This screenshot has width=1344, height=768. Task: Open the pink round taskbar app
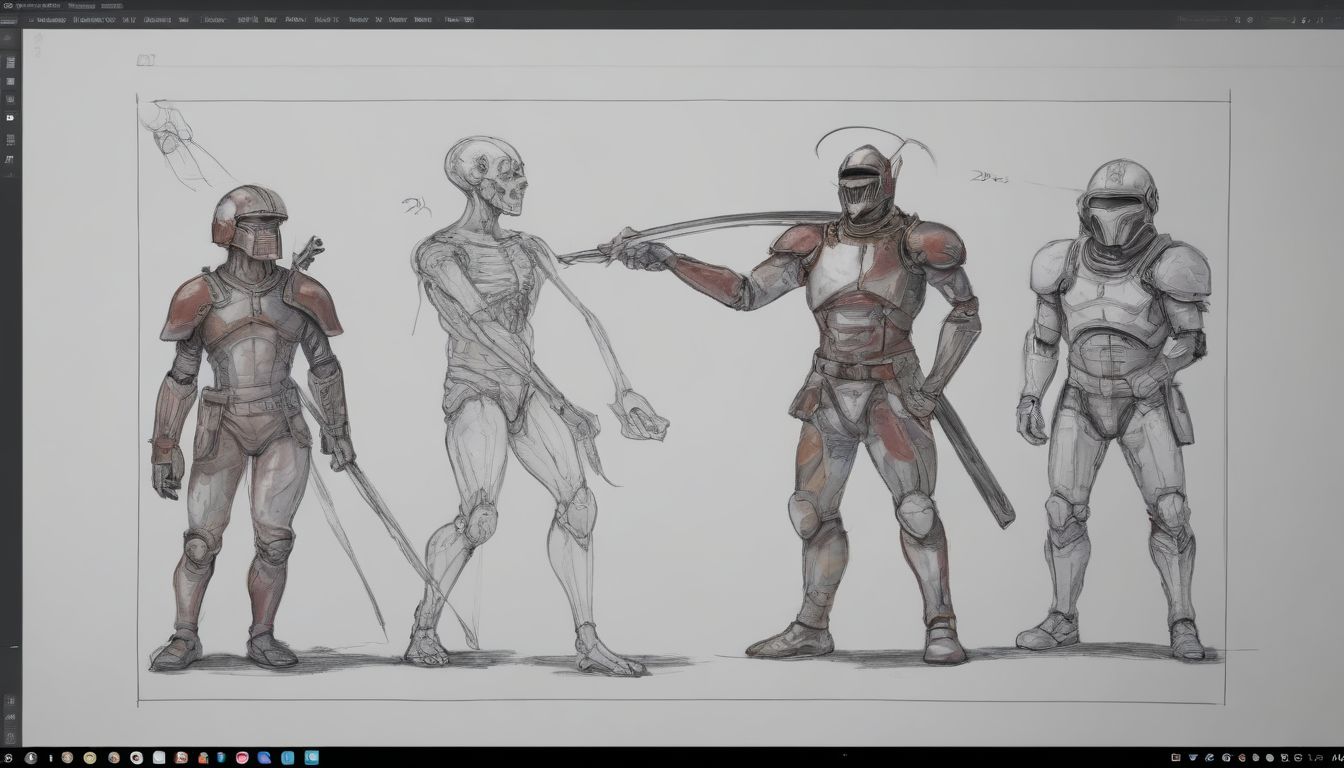242,758
